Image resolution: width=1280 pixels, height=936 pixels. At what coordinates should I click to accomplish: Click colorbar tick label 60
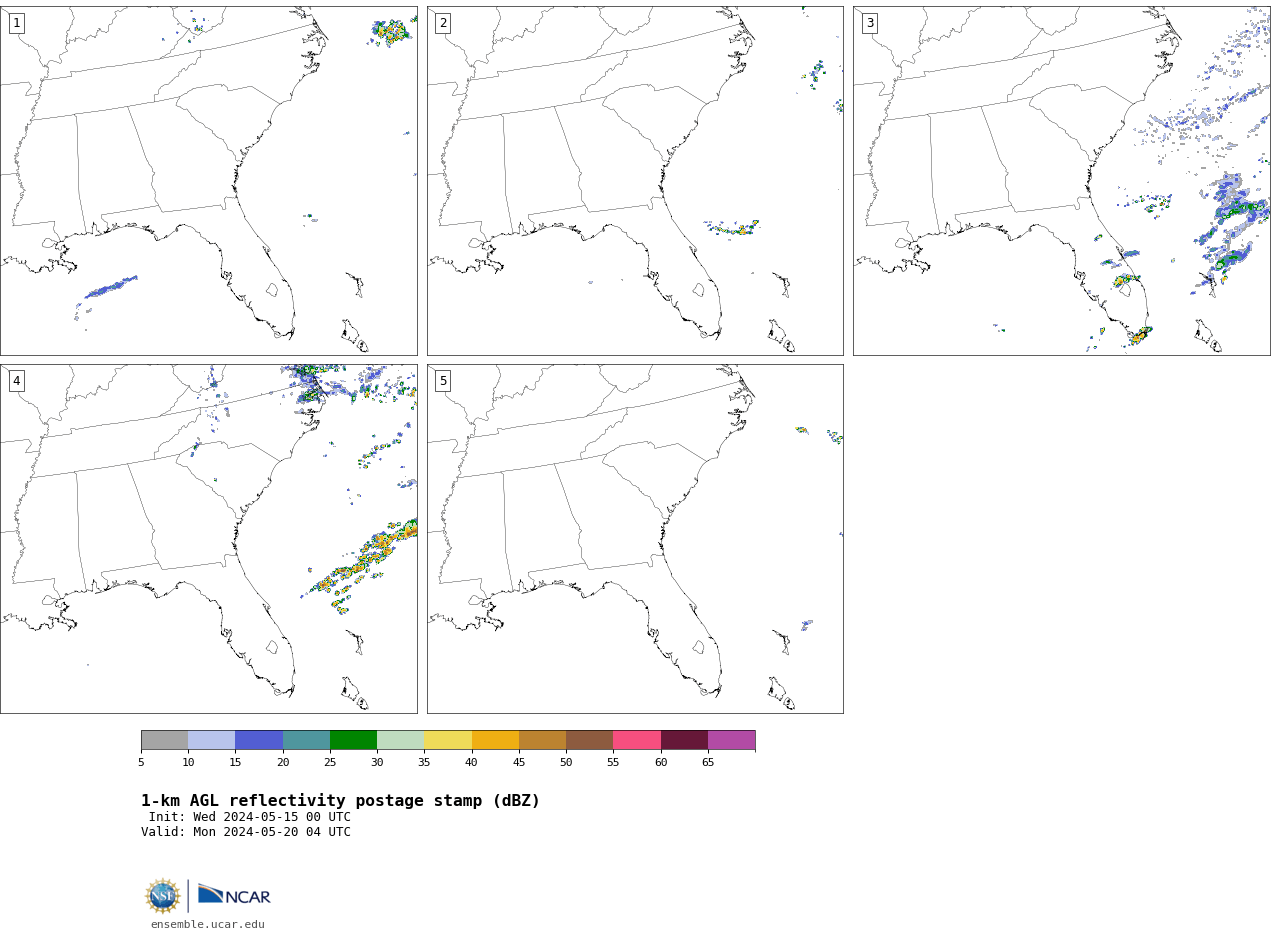click(x=661, y=762)
